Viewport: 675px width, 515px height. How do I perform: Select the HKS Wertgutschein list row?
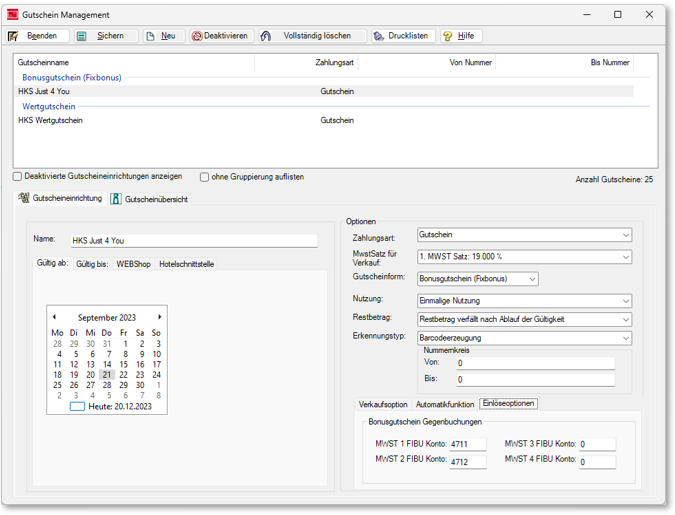pyautogui.click(x=50, y=121)
